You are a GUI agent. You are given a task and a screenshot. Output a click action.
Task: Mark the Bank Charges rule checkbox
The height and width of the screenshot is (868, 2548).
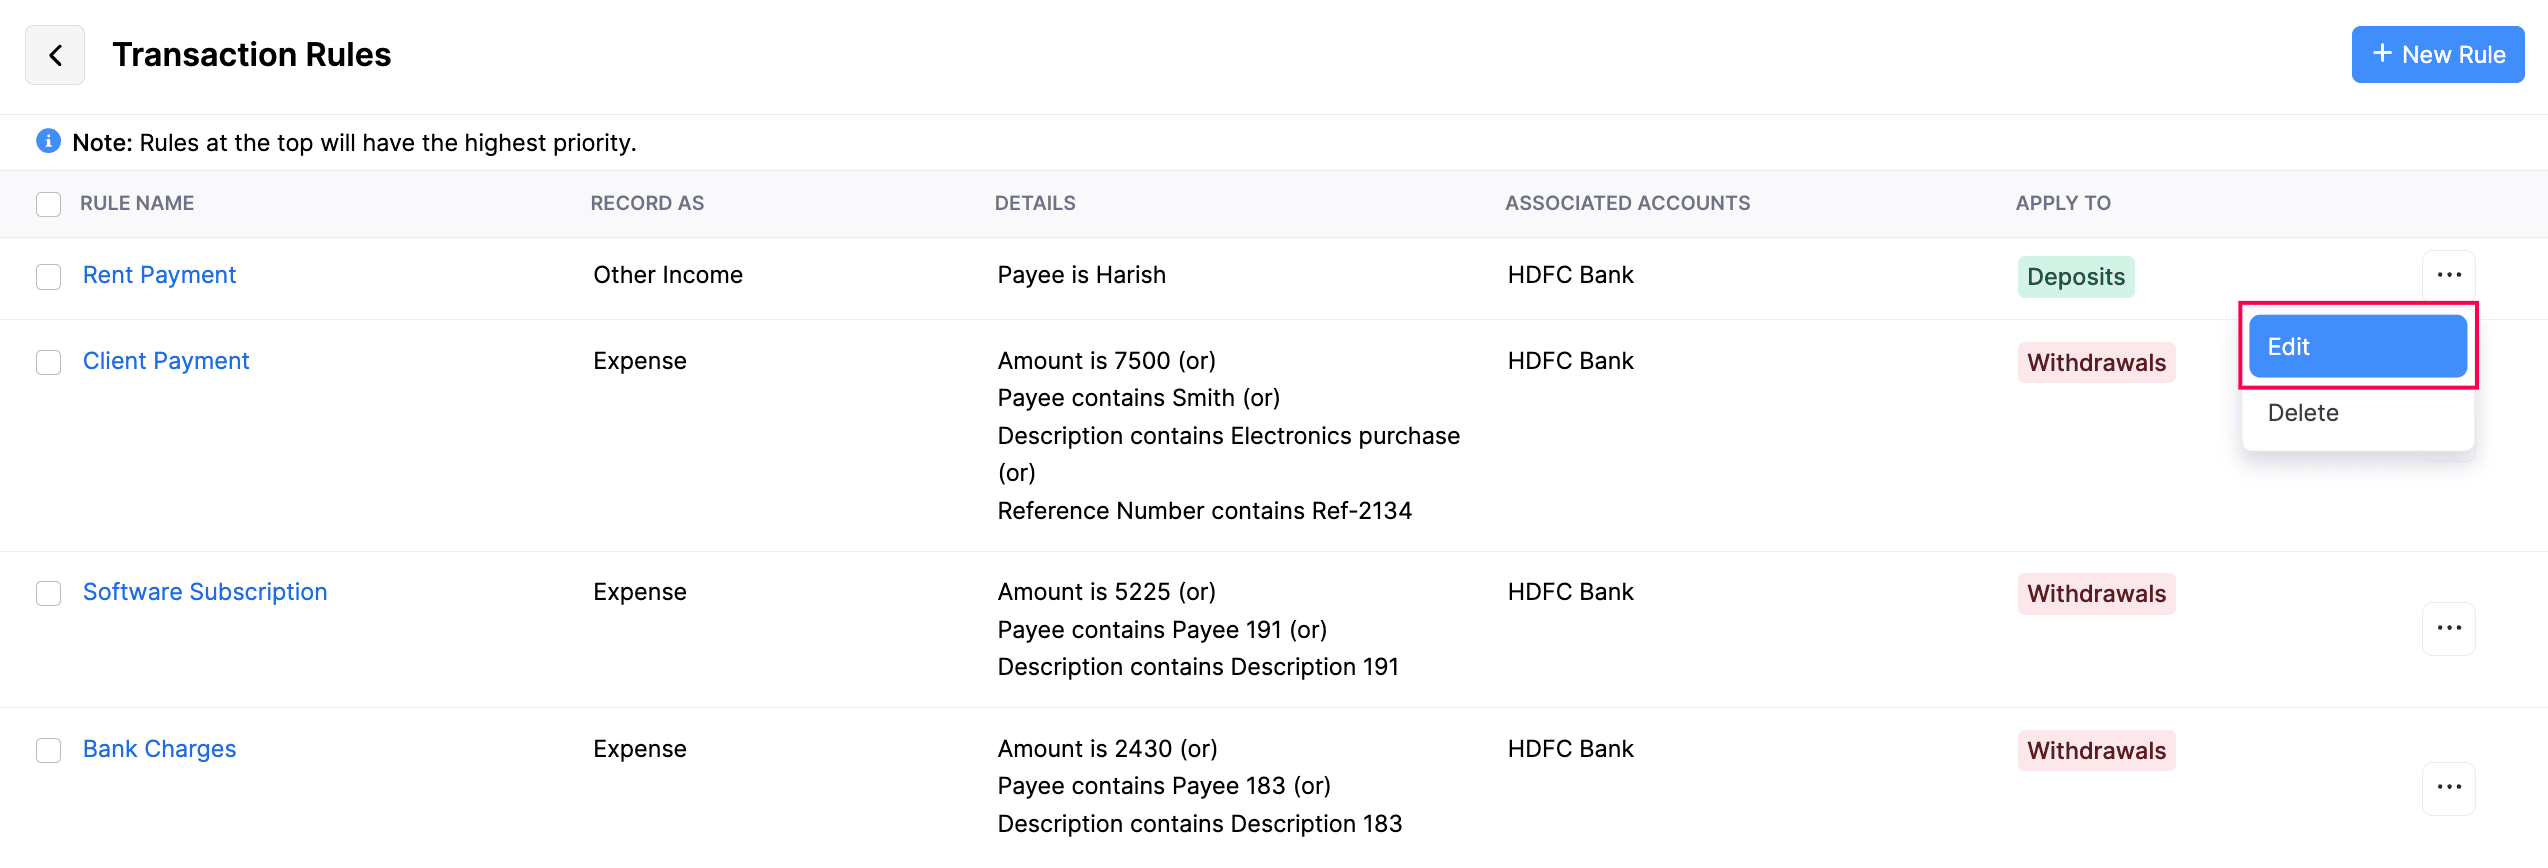(49, 750)
